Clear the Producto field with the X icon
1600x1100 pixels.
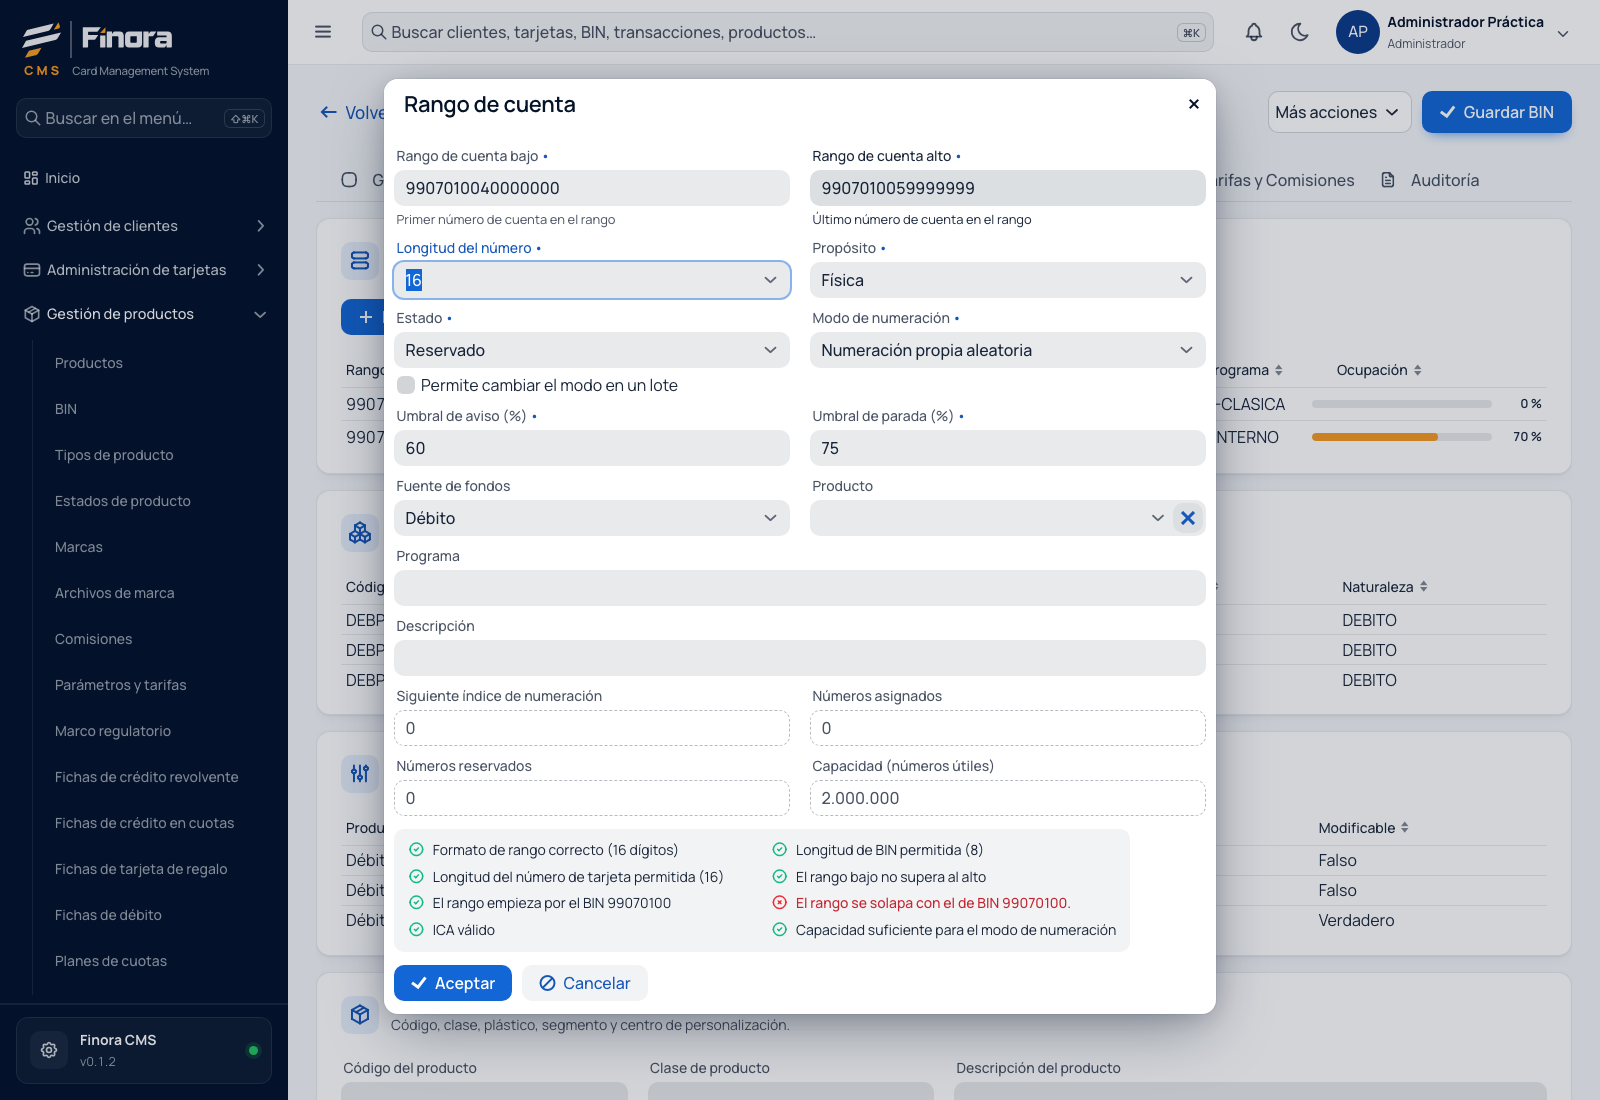[1188, 518]
